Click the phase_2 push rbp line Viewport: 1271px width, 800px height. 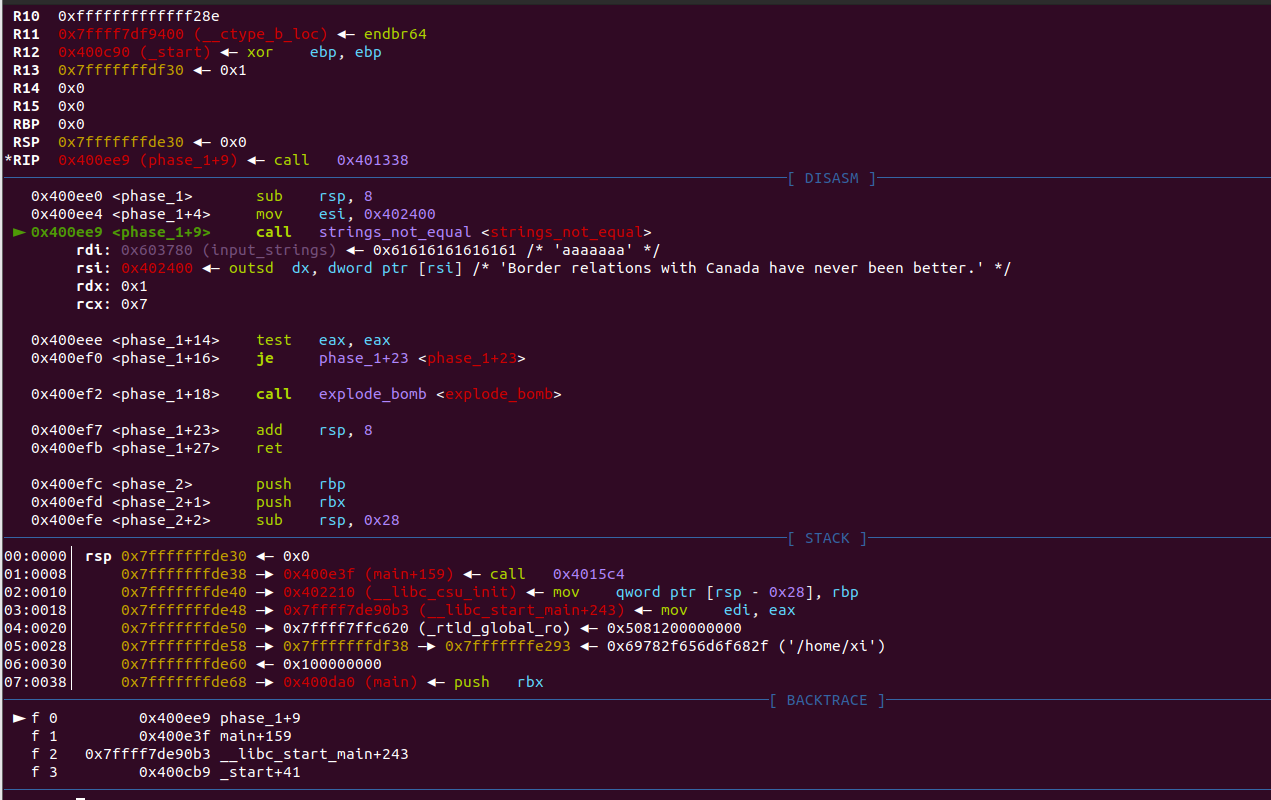coord(189,484)
